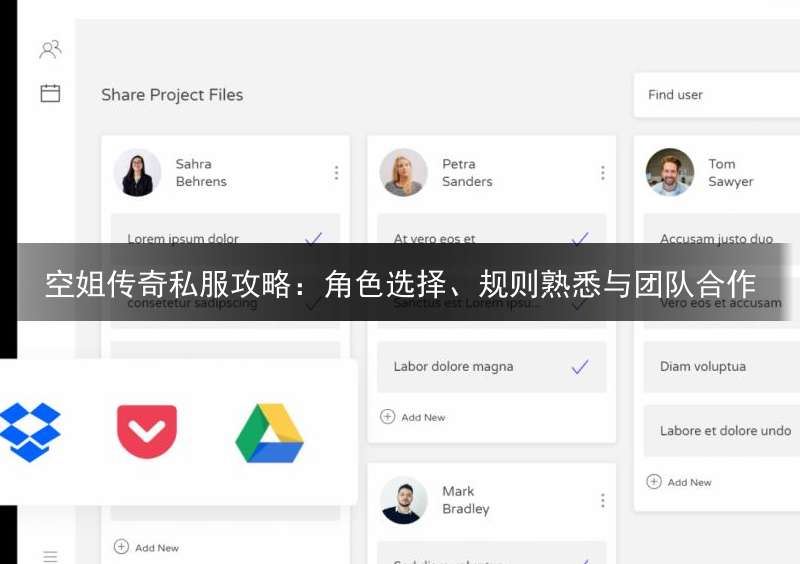800x564 pixels.
Task: Open the users/contacts sidebar icon
Action: (x=51, y=50)
